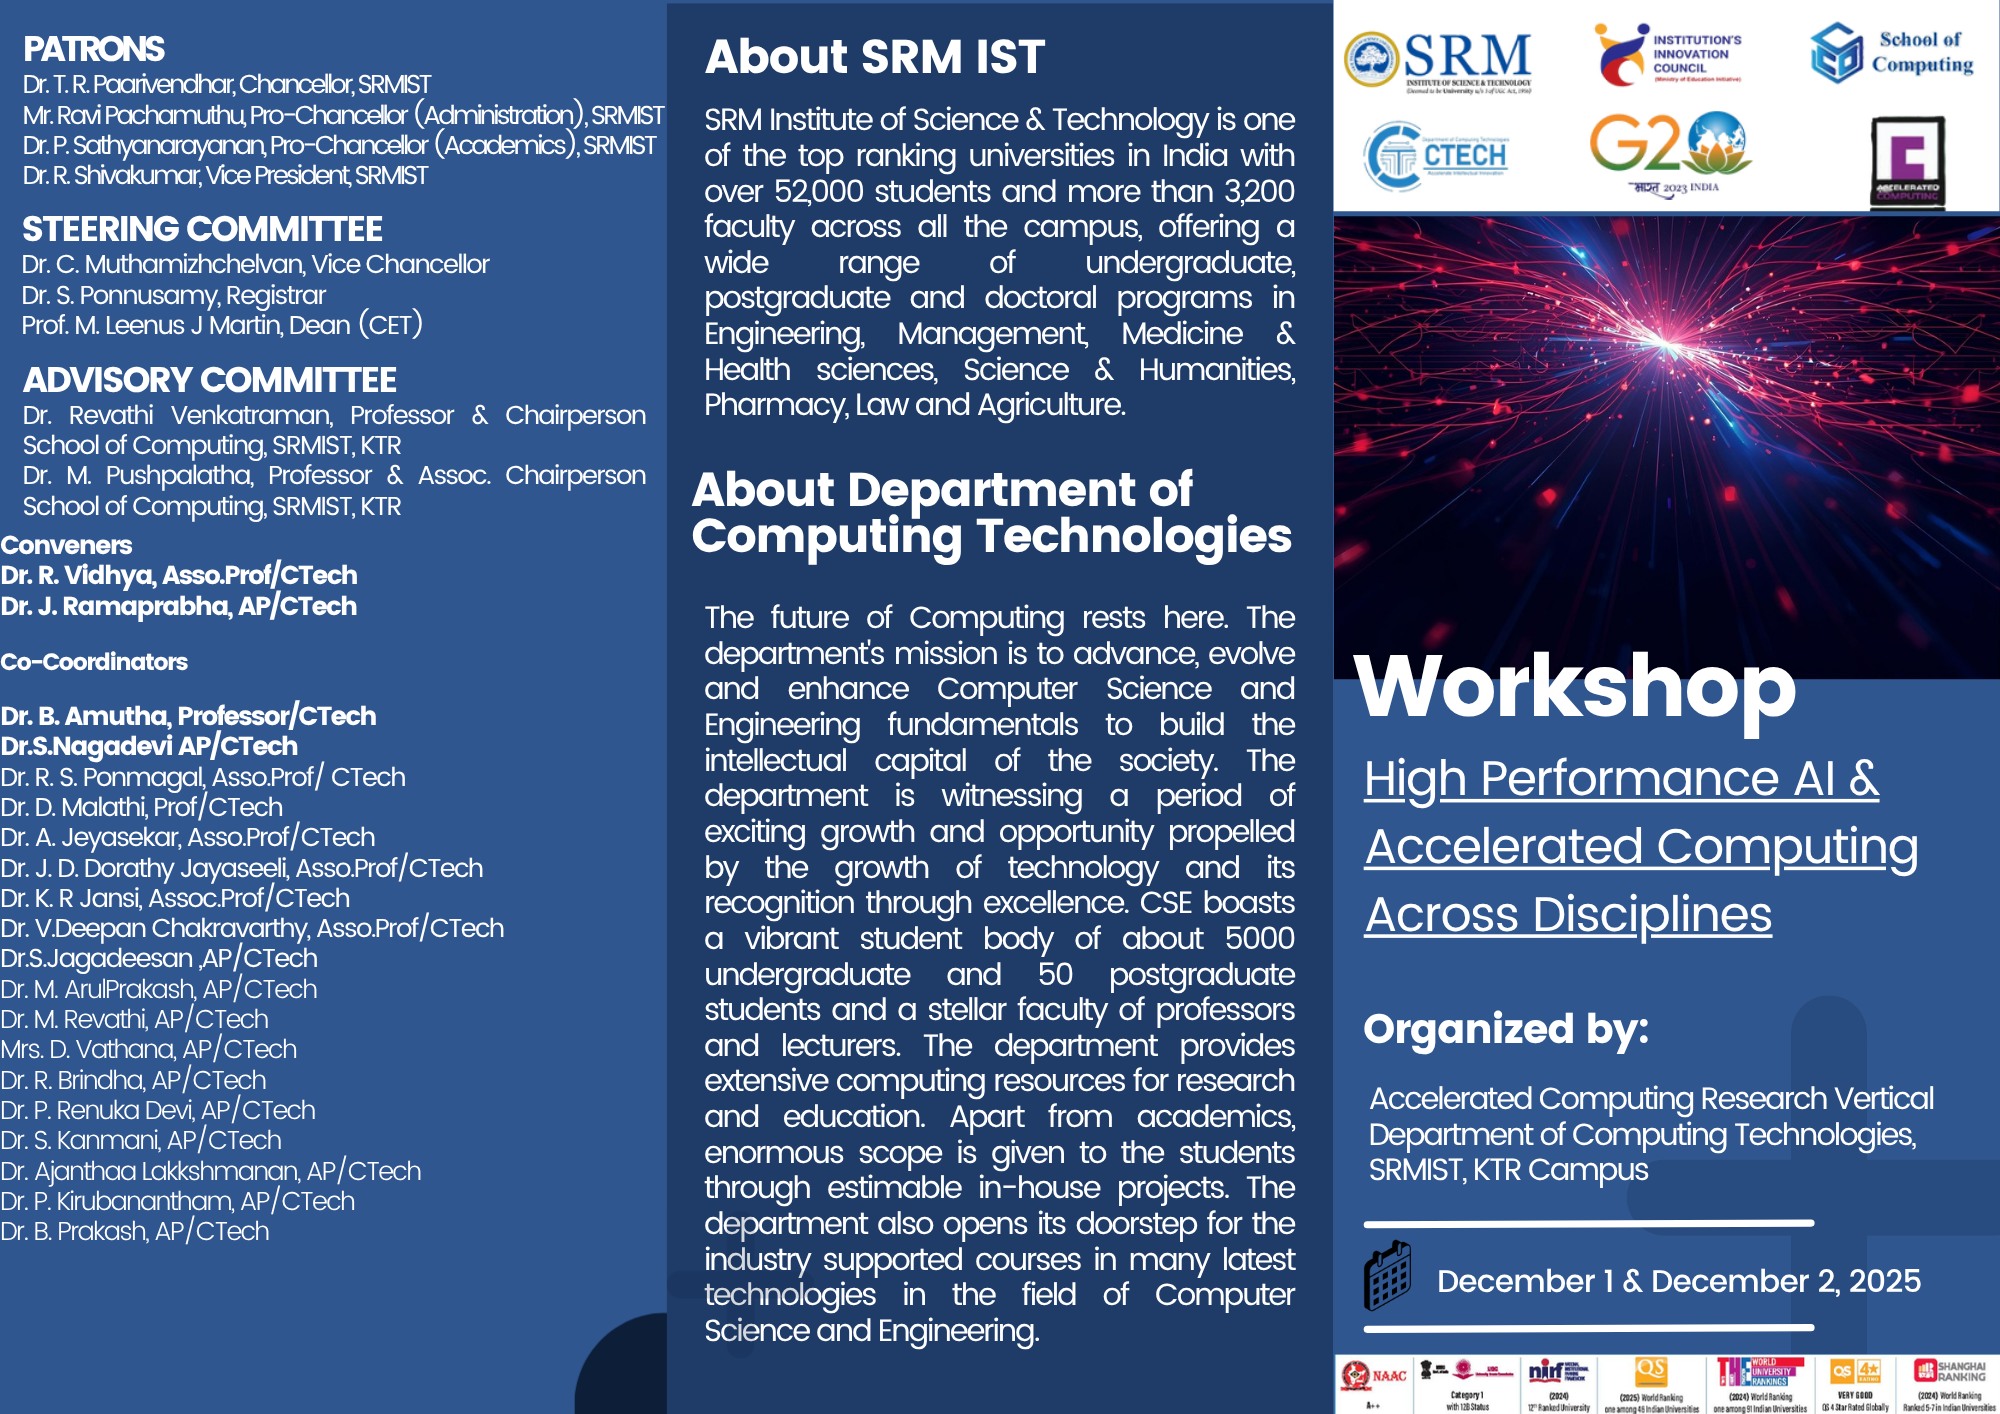The width and height of the screenshot is (2000, 1414).
Task: Click the calendar icon beside the date
Action: point(1388,1277)
